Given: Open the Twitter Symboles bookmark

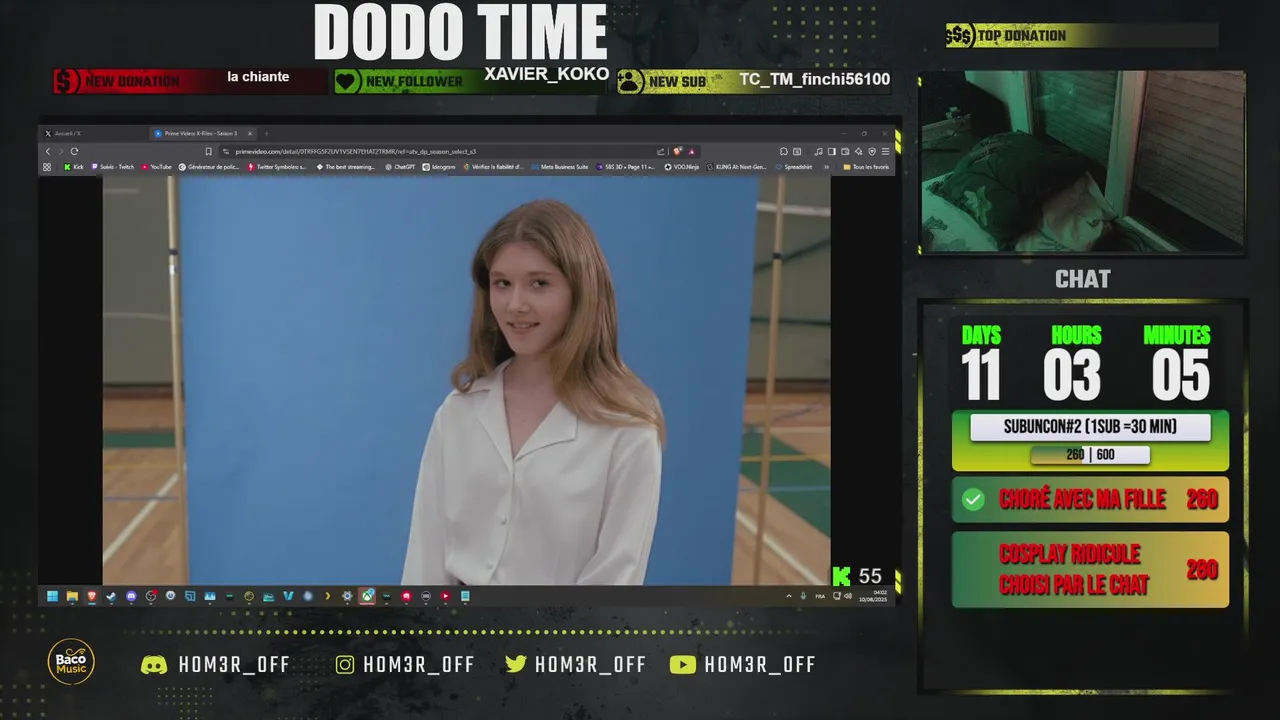Looking at the screenshot, I should click(279, 167).
